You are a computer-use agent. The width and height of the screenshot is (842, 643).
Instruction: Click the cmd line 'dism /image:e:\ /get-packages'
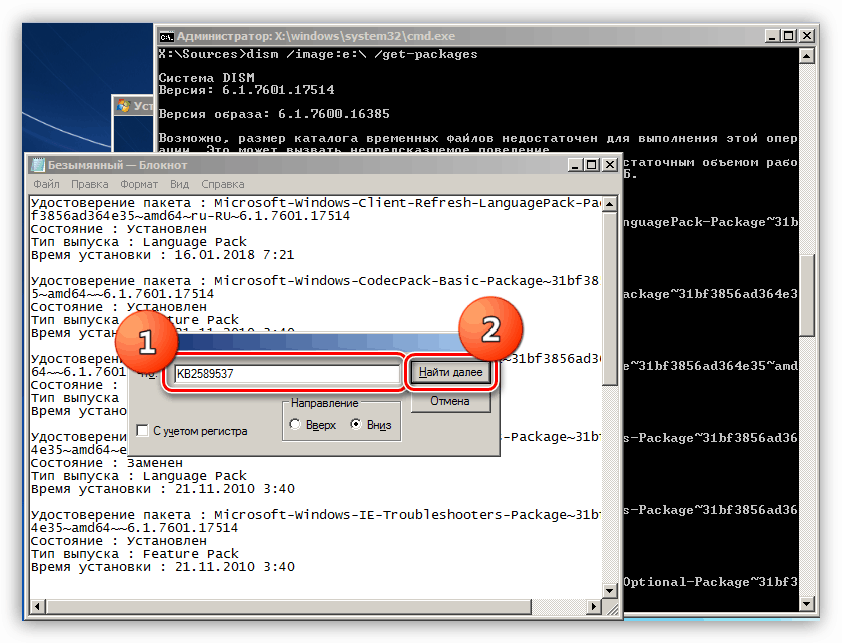362,54
